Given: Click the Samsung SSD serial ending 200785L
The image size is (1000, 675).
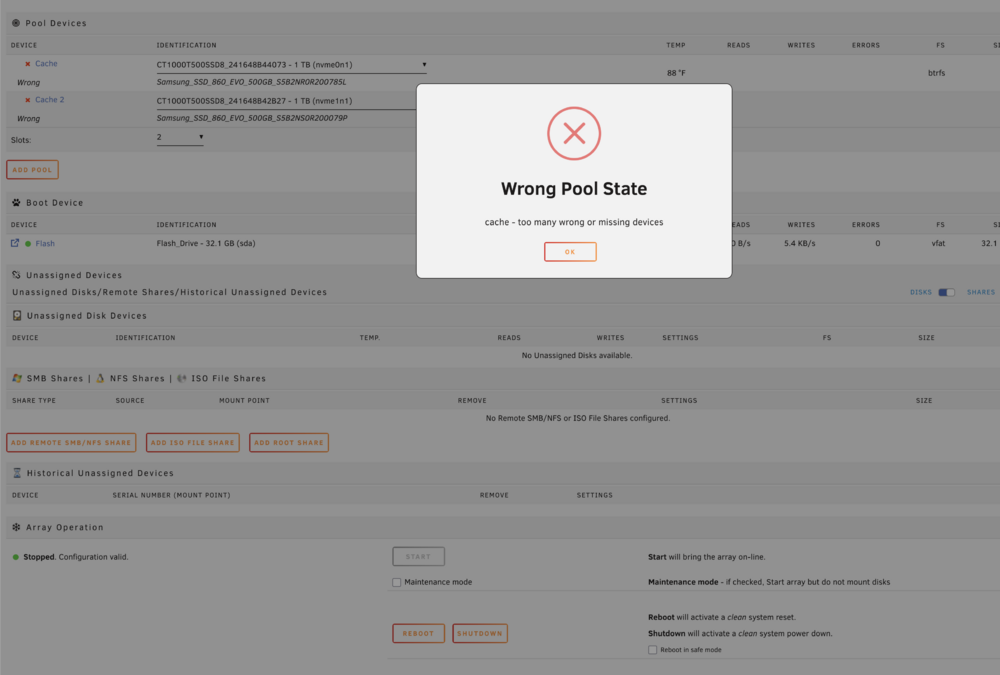Looking at the screenshot, I should click(251, 82).
